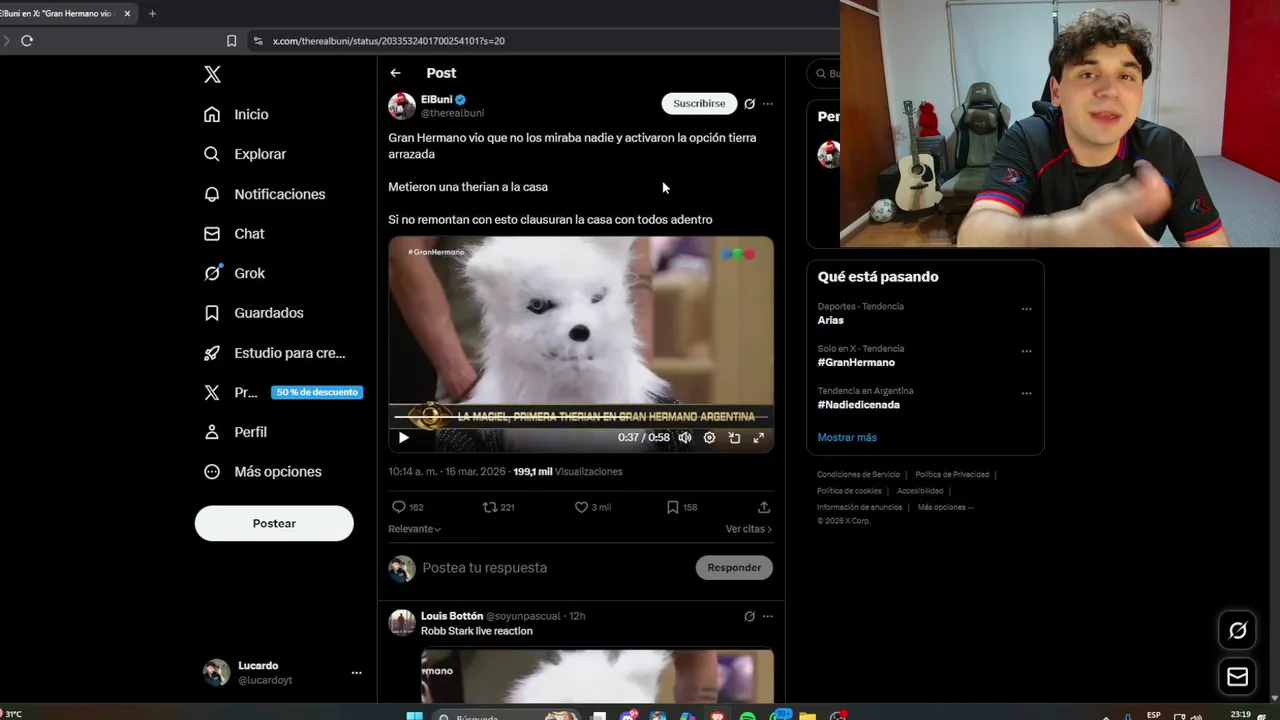Open Guardados bookmarks page

[254, 313]
